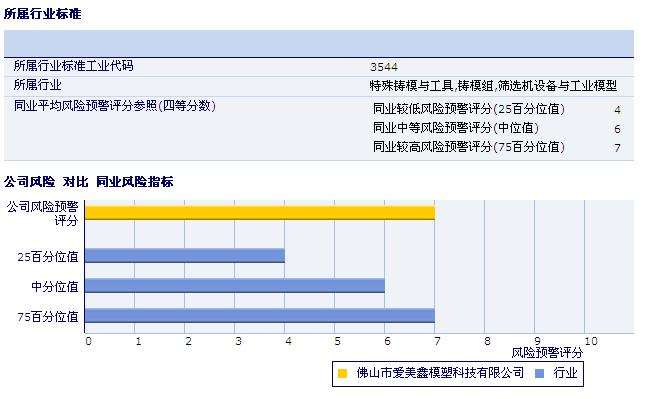Click 同业较低风险预警评分(25百分位值) row
Screen dimensions: 665x399
pos(497,109)
